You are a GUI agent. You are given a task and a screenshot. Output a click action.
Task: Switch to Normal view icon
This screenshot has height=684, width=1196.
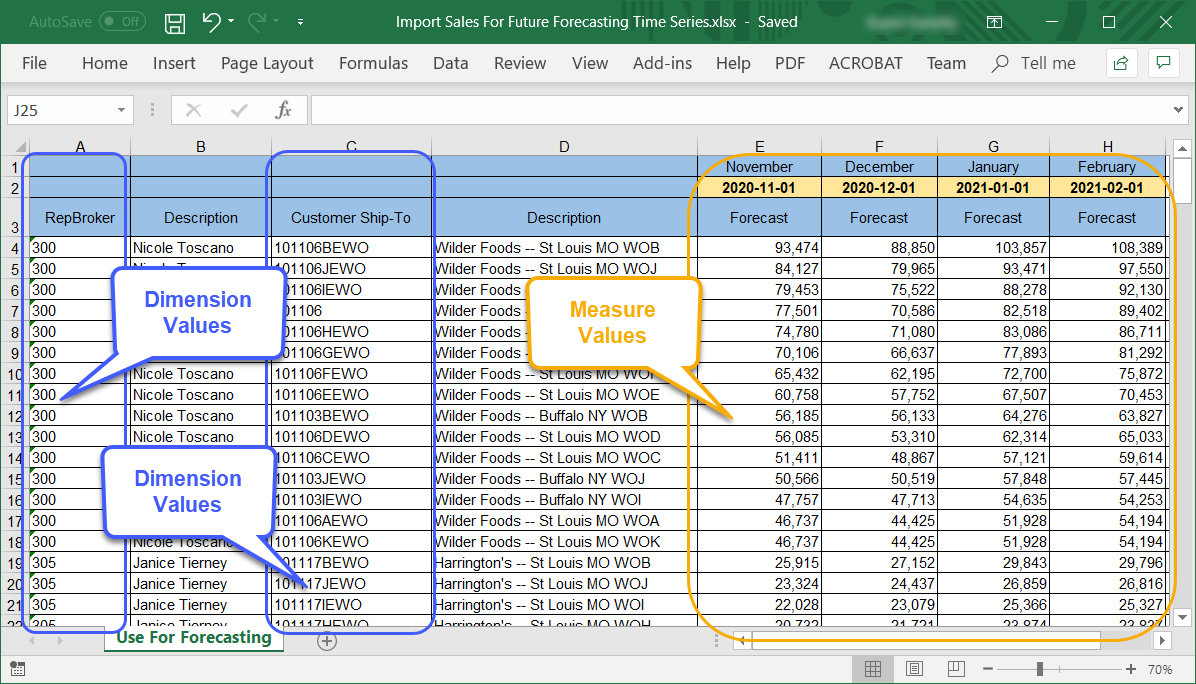[x=873, y=669]
